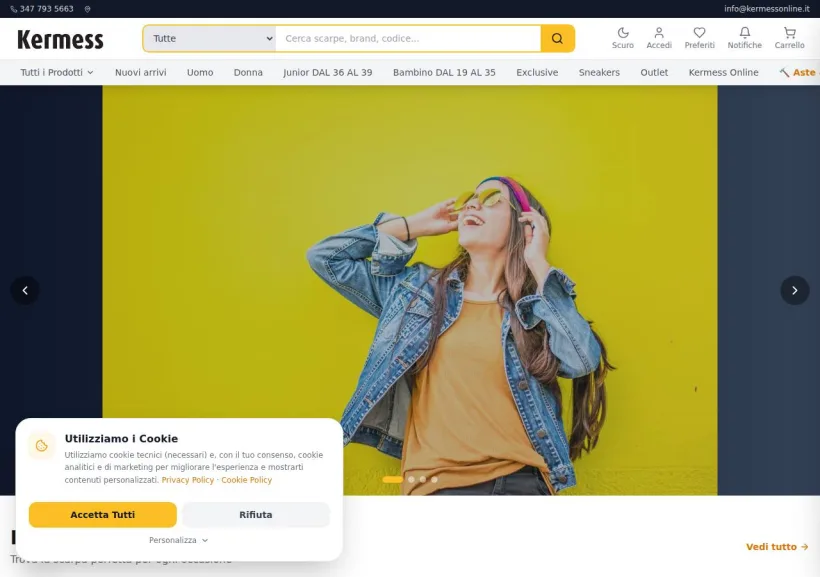Open the Exclusive section
This screenshot has width=820, height=577.
(x=537, y=72)
